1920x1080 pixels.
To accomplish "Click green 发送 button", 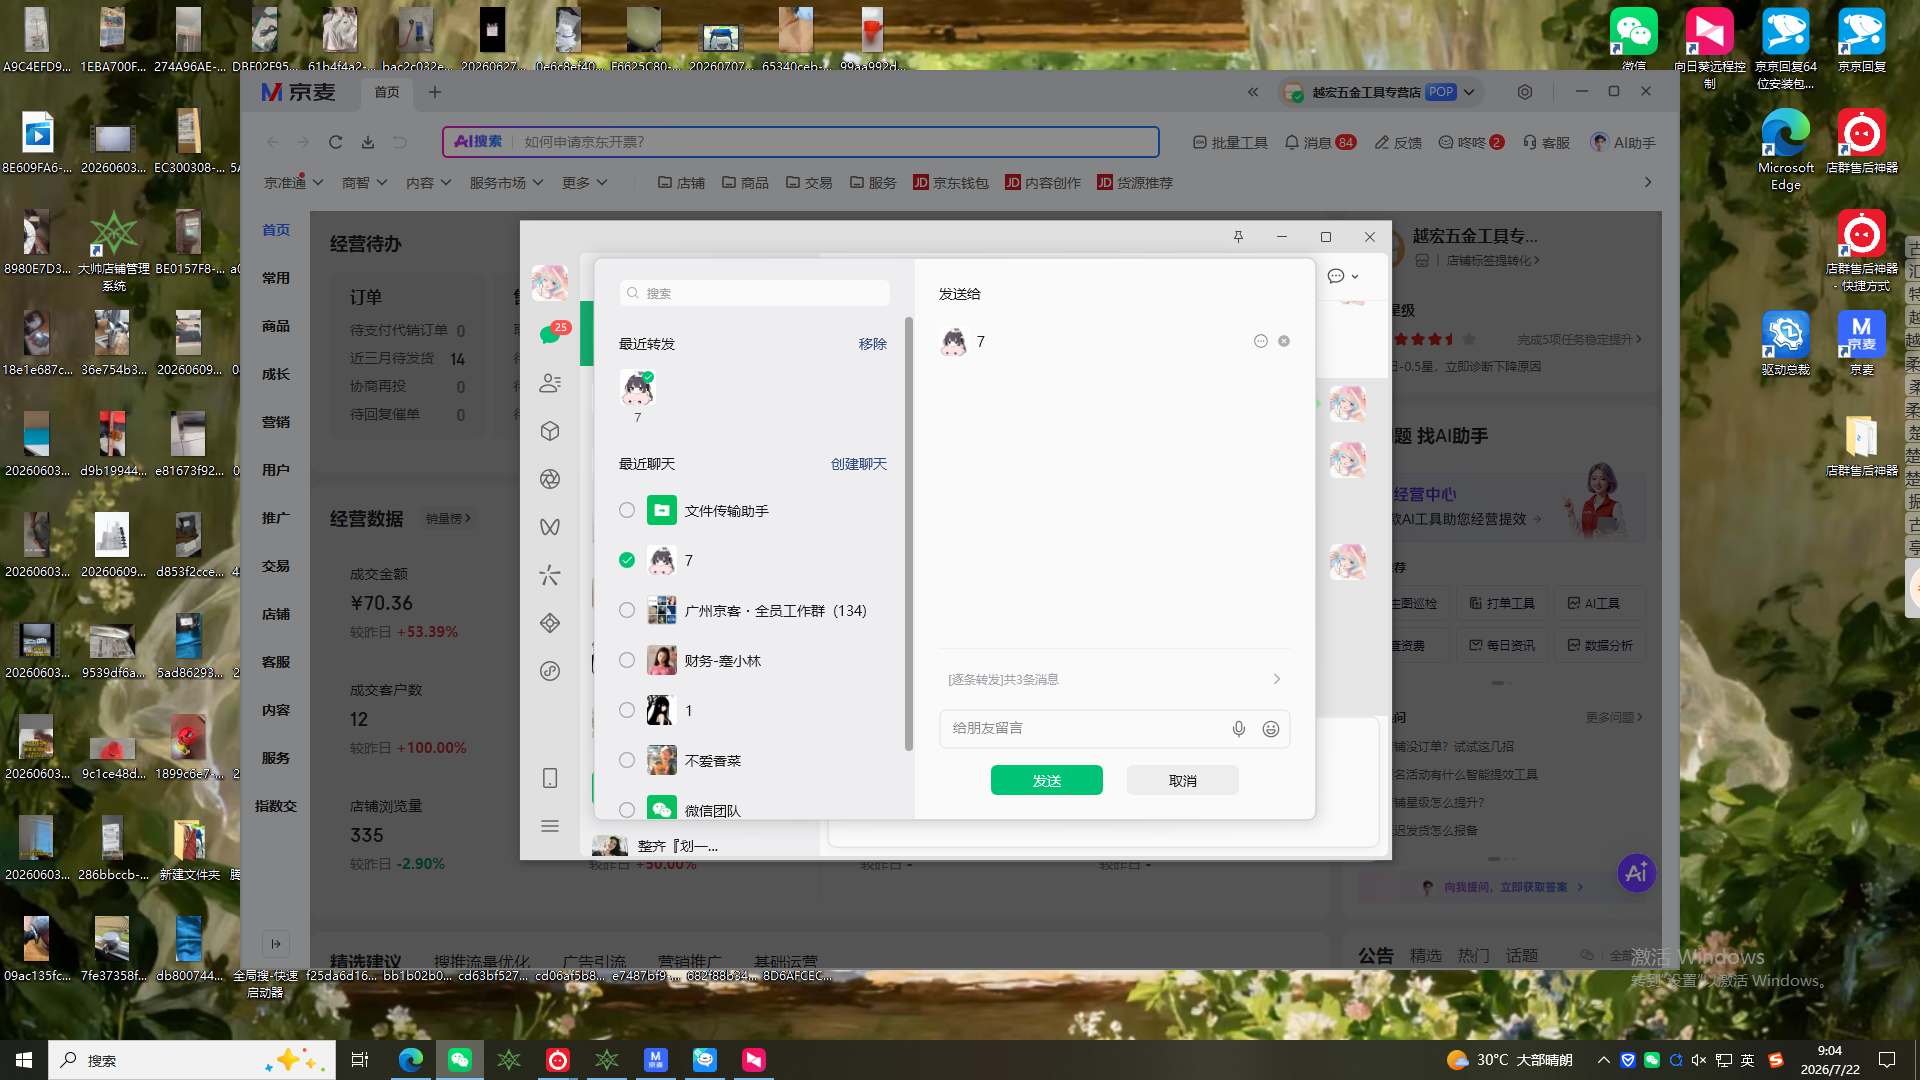I will click(1047, 780).
